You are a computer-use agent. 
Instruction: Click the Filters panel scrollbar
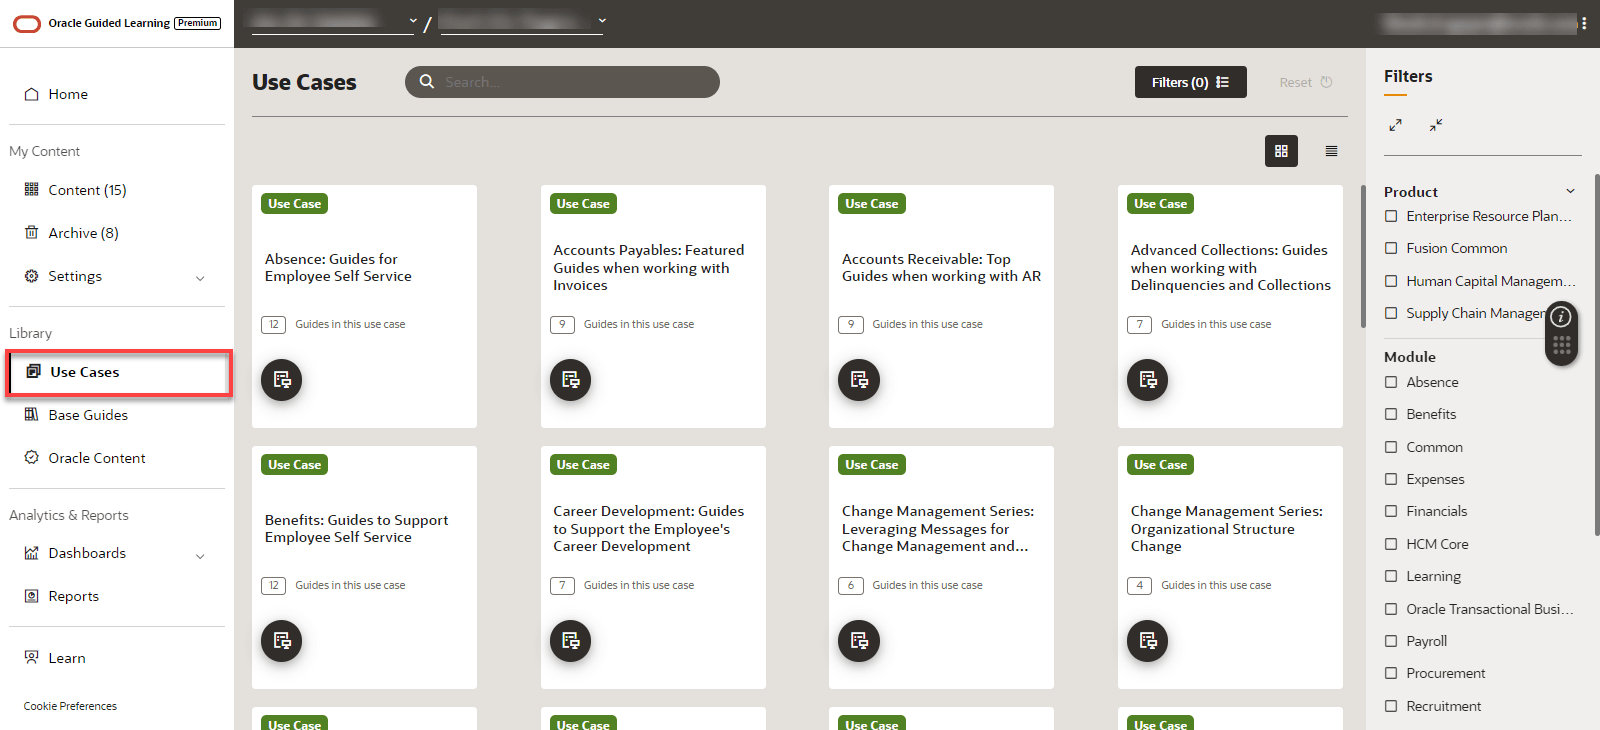(x=1597, y=355)
